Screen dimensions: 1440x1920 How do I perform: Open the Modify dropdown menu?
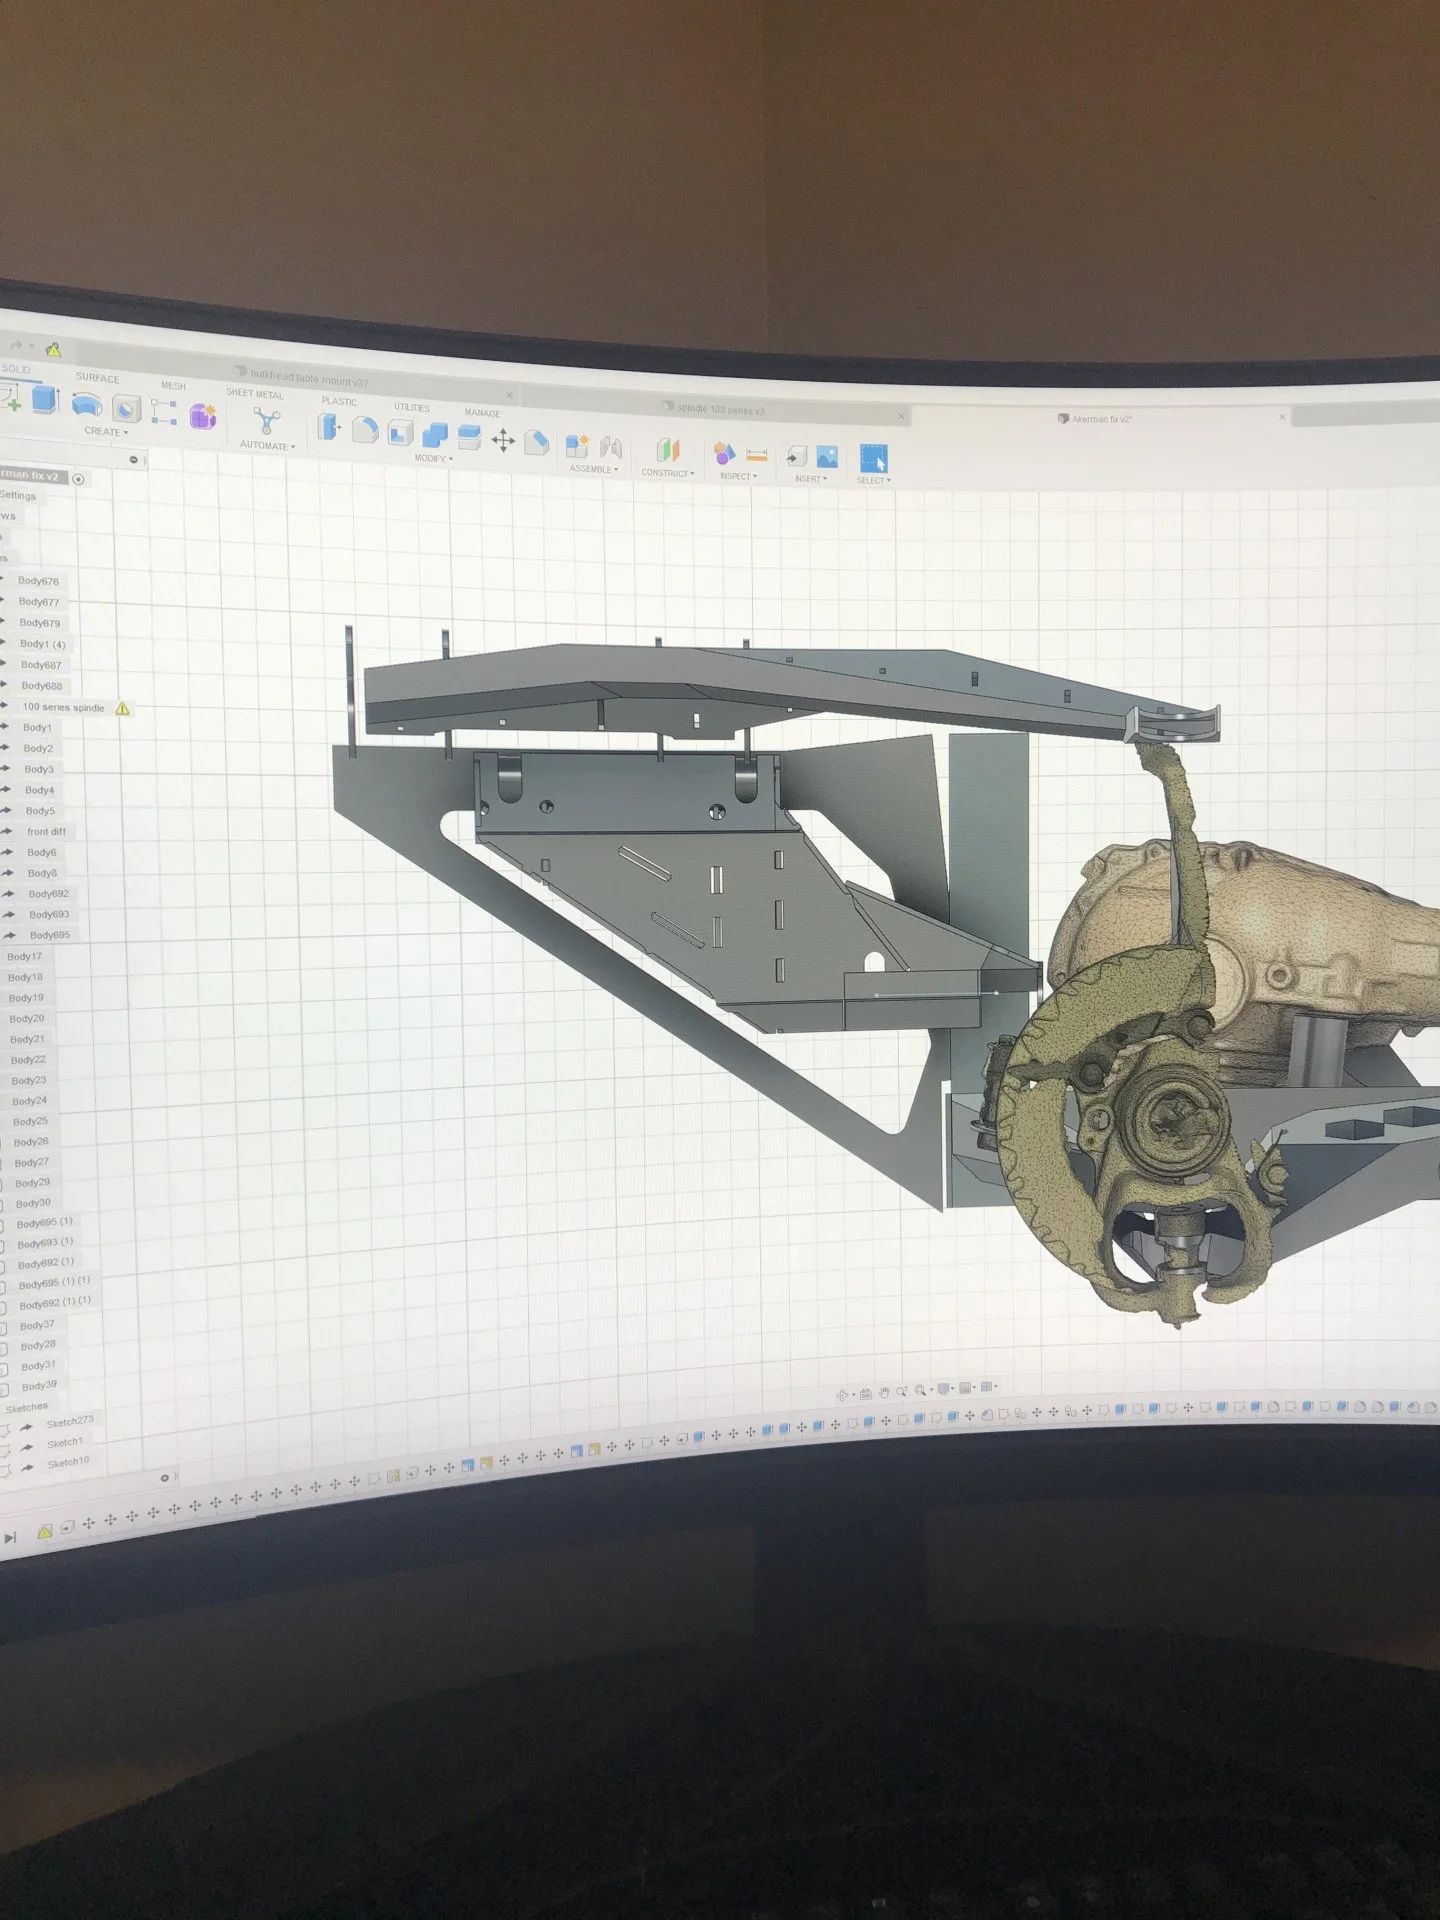point(433,458)
